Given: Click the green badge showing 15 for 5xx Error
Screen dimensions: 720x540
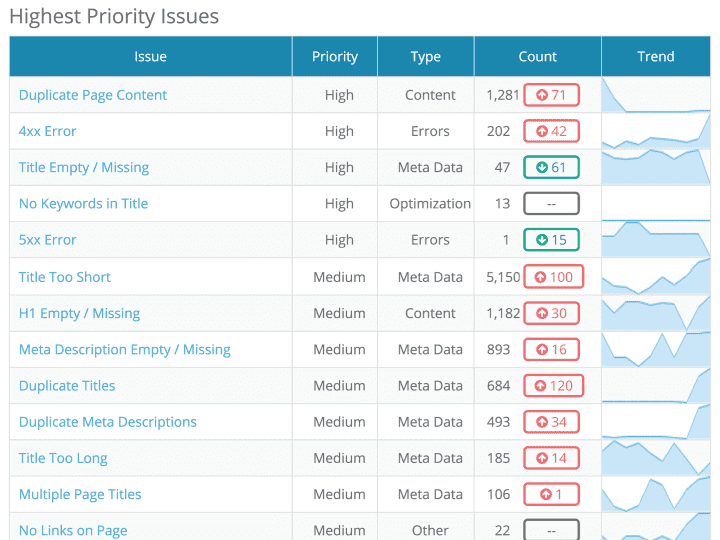Looking at the screenshot, I should pos(551,240).
